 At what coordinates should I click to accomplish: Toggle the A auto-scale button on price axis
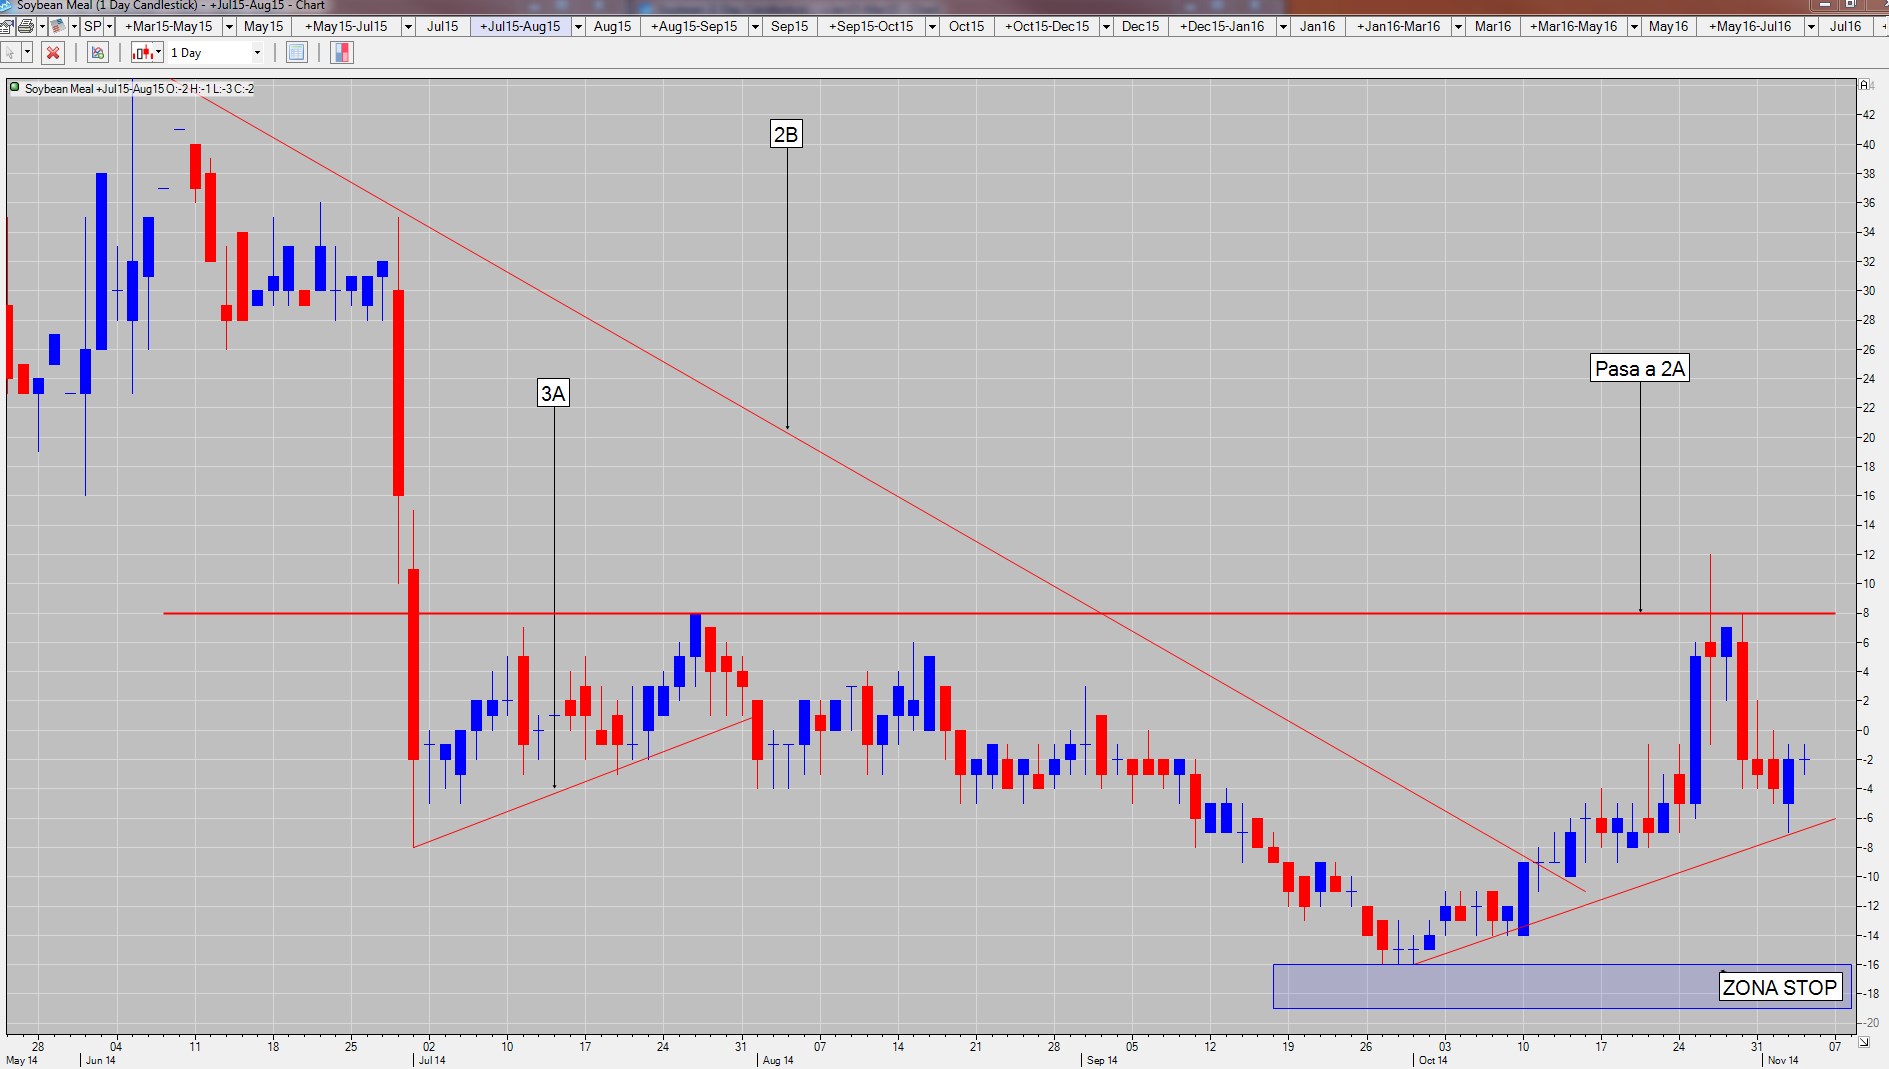(1865, 86)
